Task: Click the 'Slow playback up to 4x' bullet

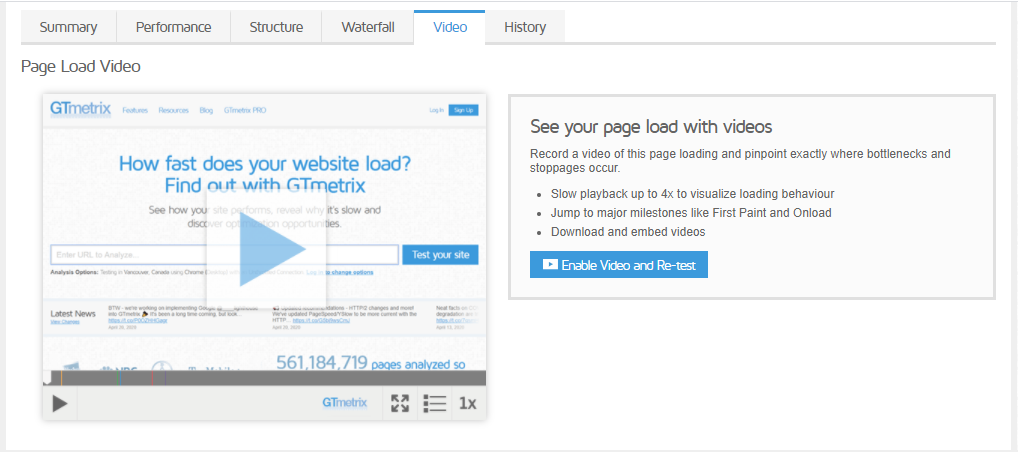Action: [x=693, y=194]
